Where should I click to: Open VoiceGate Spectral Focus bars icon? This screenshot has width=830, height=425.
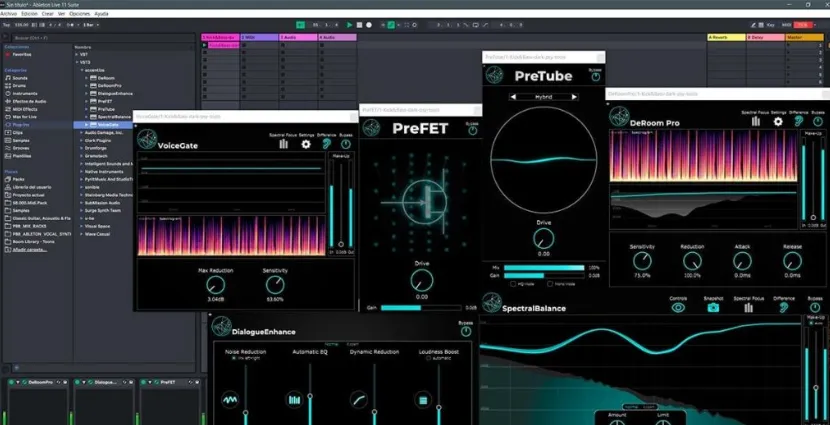284,144
